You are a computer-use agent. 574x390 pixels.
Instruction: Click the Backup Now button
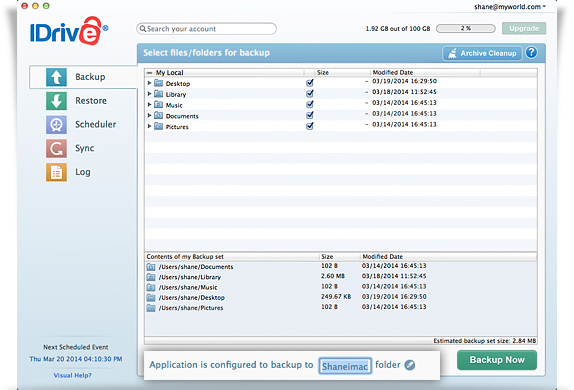pyautogui.click(x=497, y=360)
